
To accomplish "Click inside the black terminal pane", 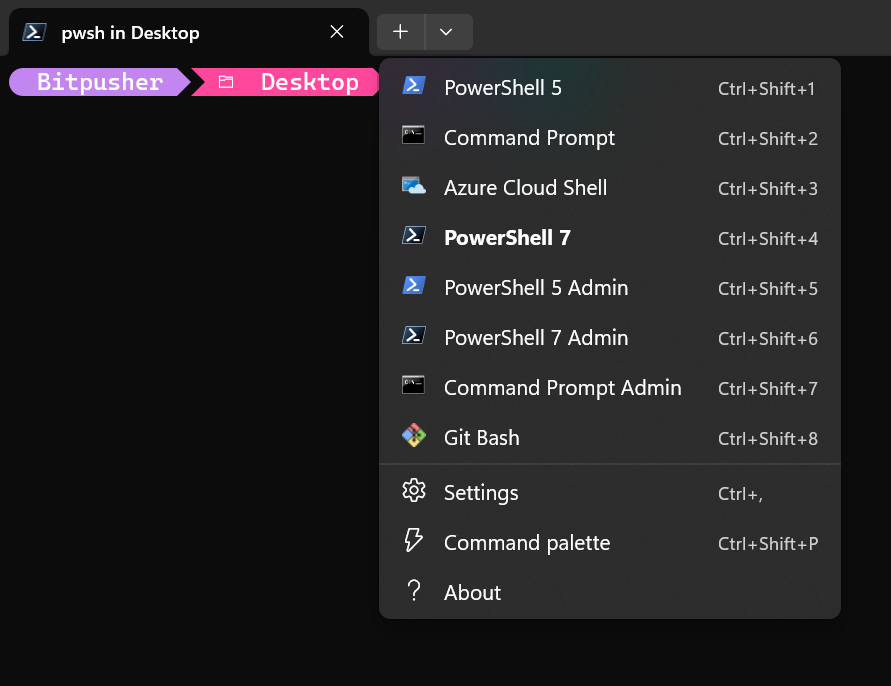I will tap(188, 369).
